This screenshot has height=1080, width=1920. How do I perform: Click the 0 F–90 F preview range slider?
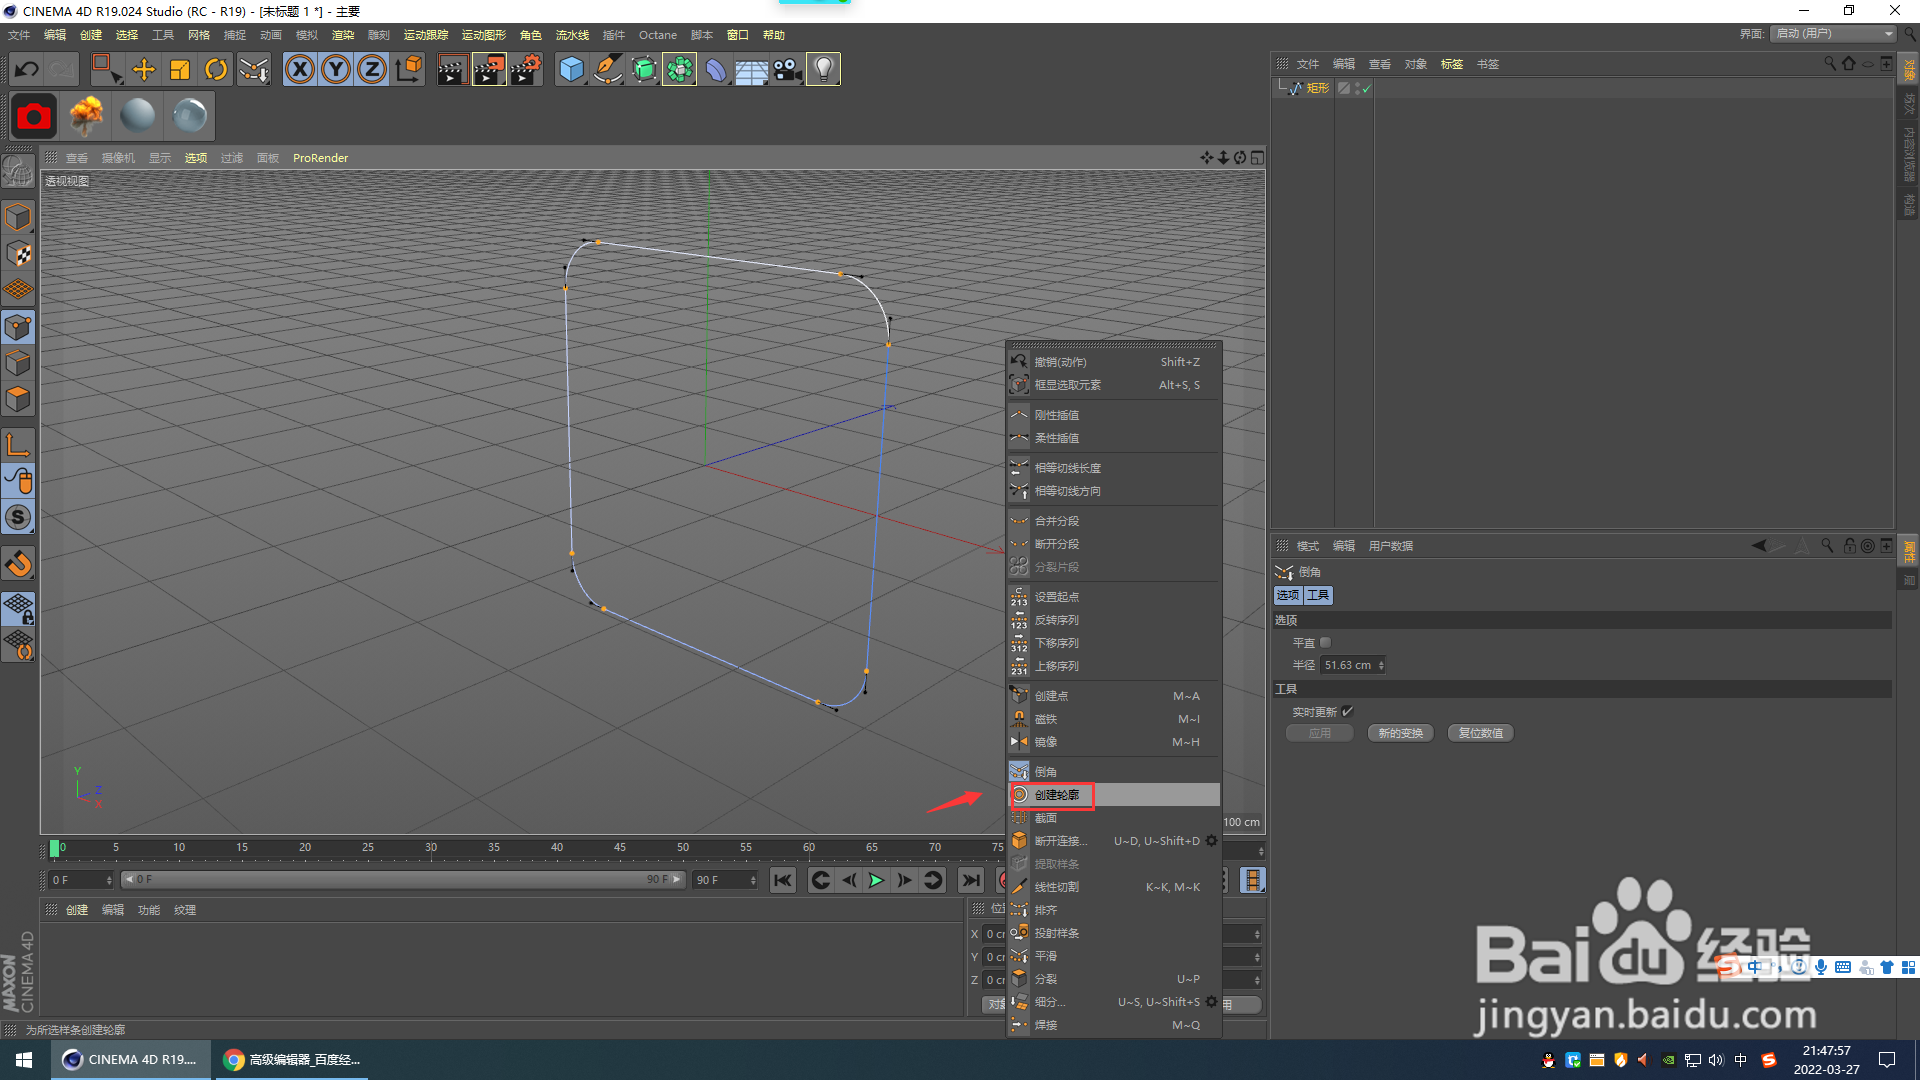coord(403,880)
